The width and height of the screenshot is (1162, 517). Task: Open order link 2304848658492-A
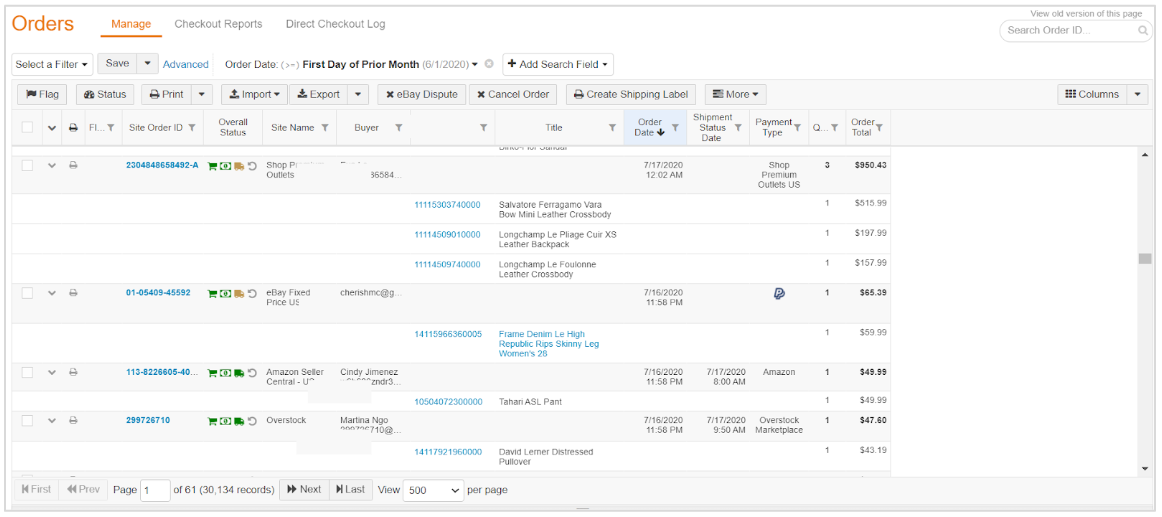coord(162,166)
